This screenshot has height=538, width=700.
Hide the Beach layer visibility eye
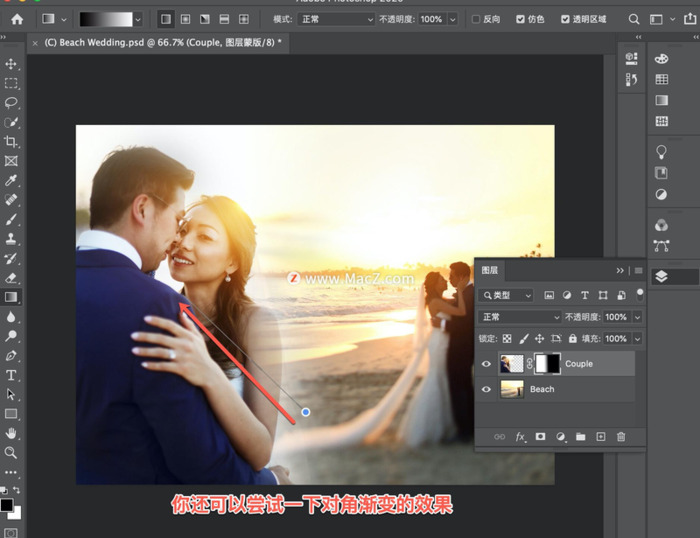tap(486, 389)
